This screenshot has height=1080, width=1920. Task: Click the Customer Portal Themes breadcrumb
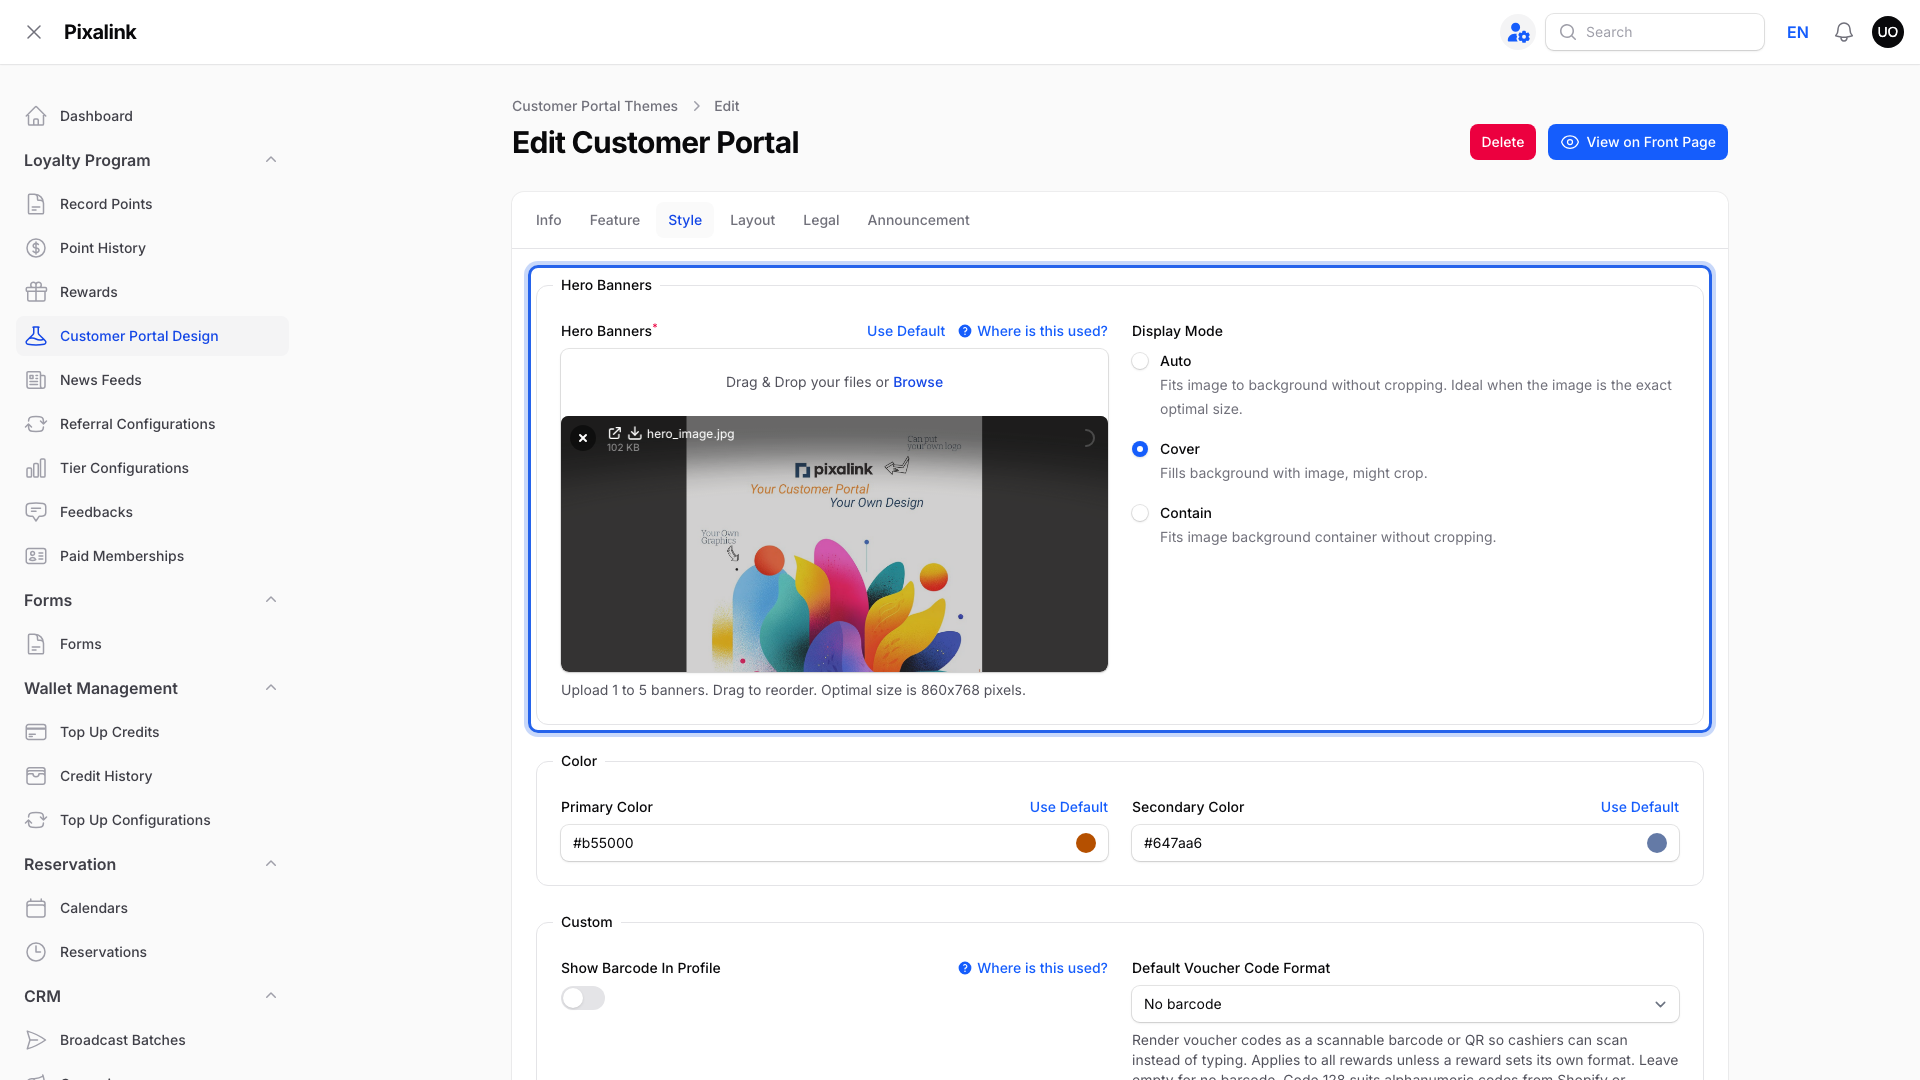[595, 106]
